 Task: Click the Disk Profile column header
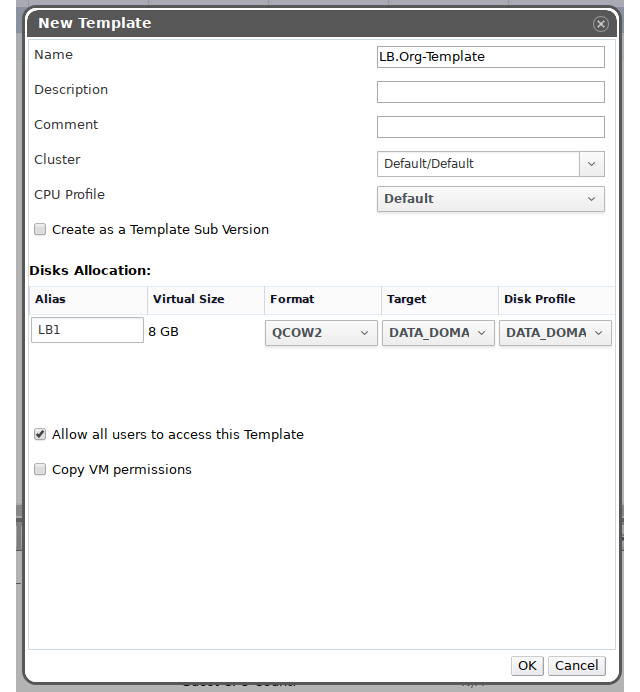click(539, 299)
